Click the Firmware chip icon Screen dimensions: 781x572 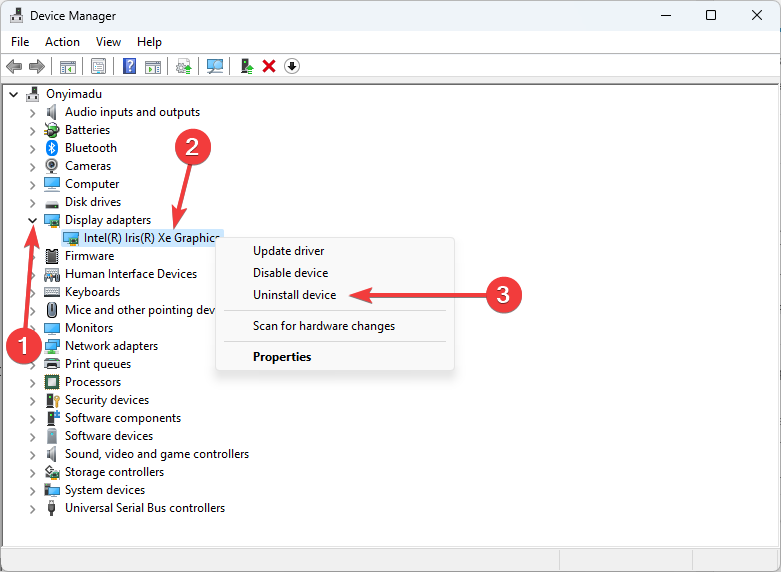[x=52, y=256]
